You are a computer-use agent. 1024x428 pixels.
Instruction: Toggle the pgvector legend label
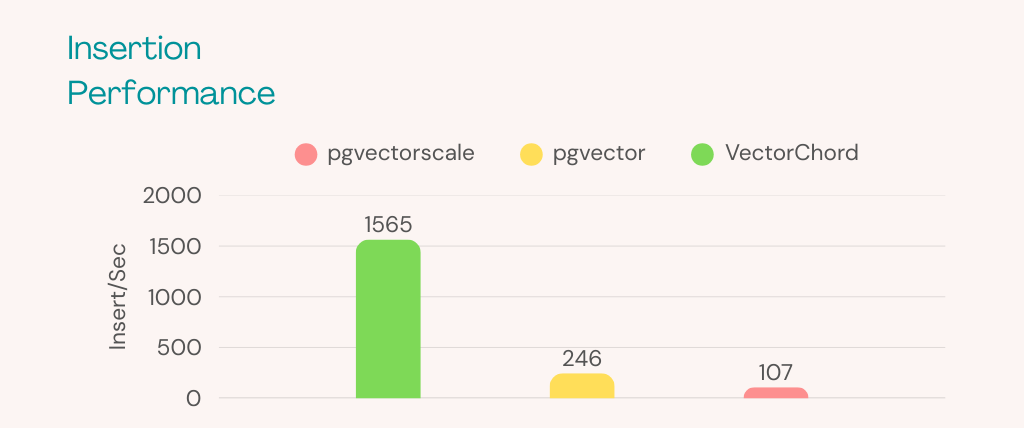(x=599, y=154)
